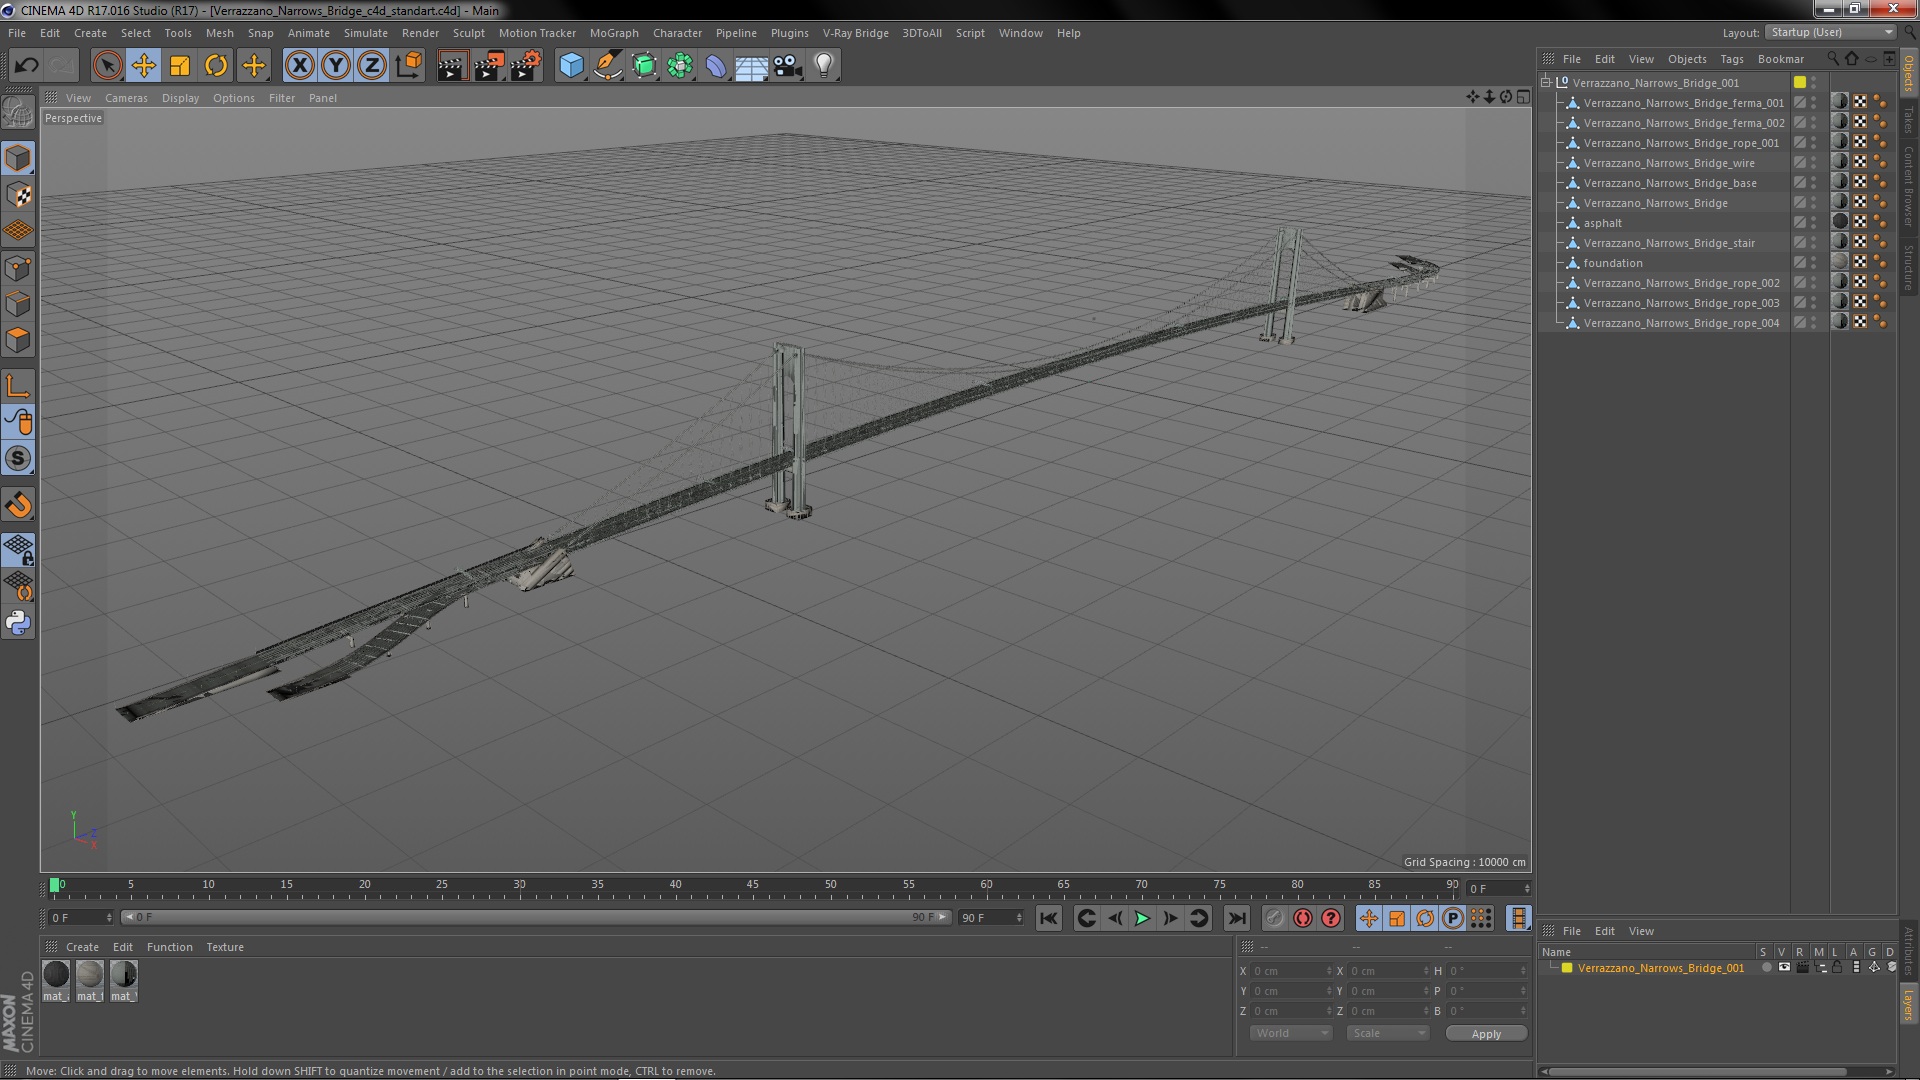The image size is (1920, 1080).
Task: Click timeline marker at frame 45
Action: click(x=753, y=886)
